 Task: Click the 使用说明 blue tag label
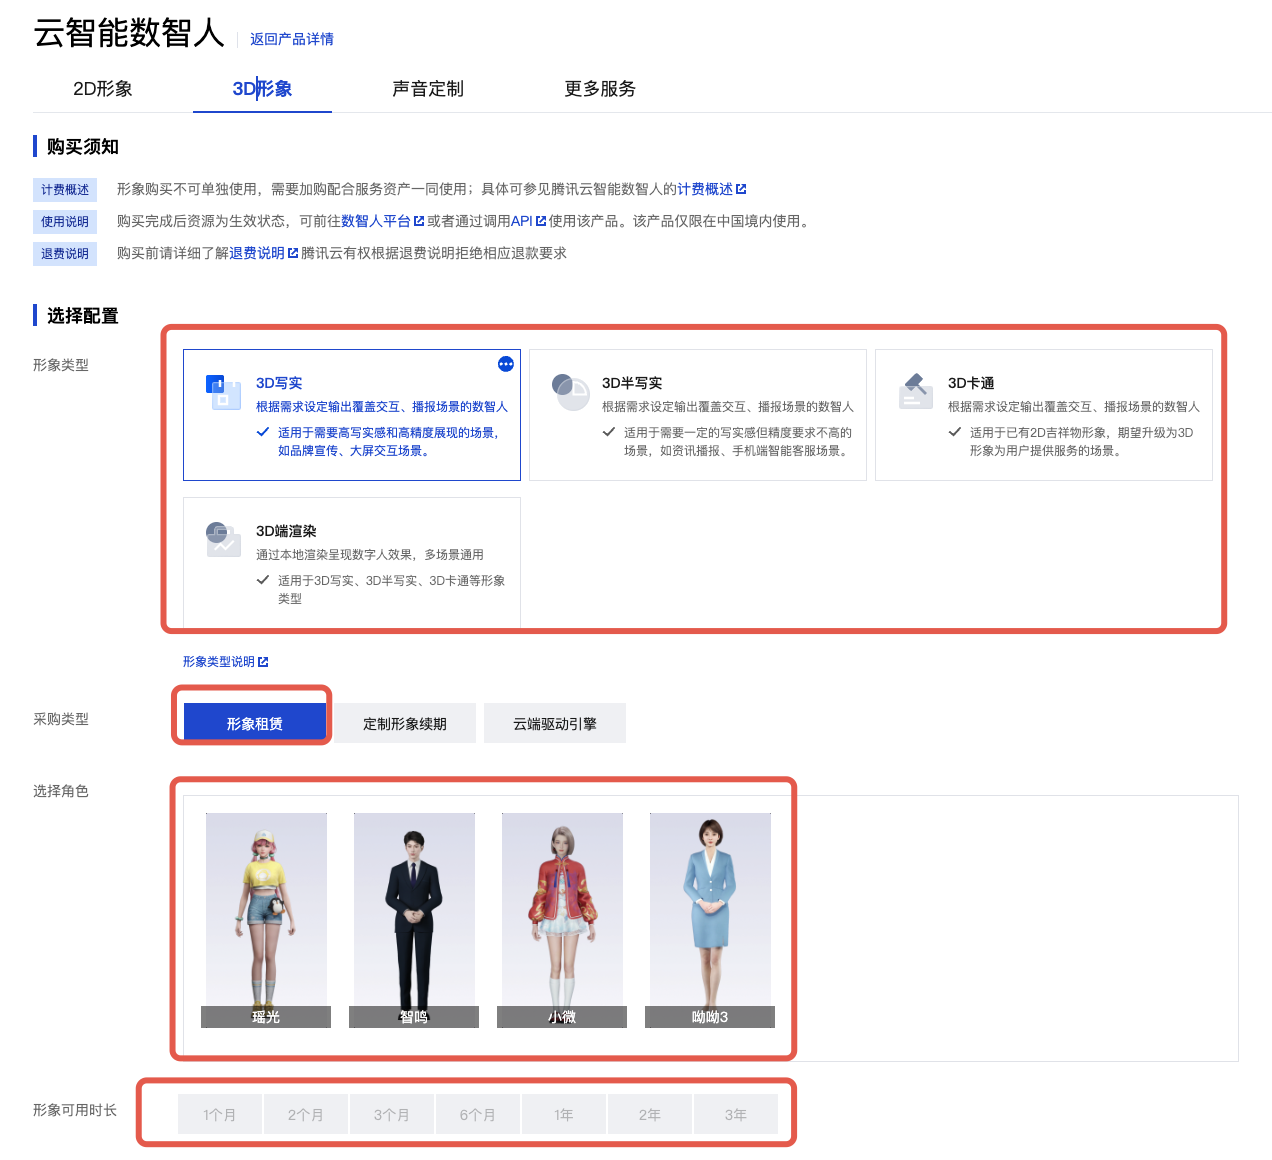coord(65,222)
